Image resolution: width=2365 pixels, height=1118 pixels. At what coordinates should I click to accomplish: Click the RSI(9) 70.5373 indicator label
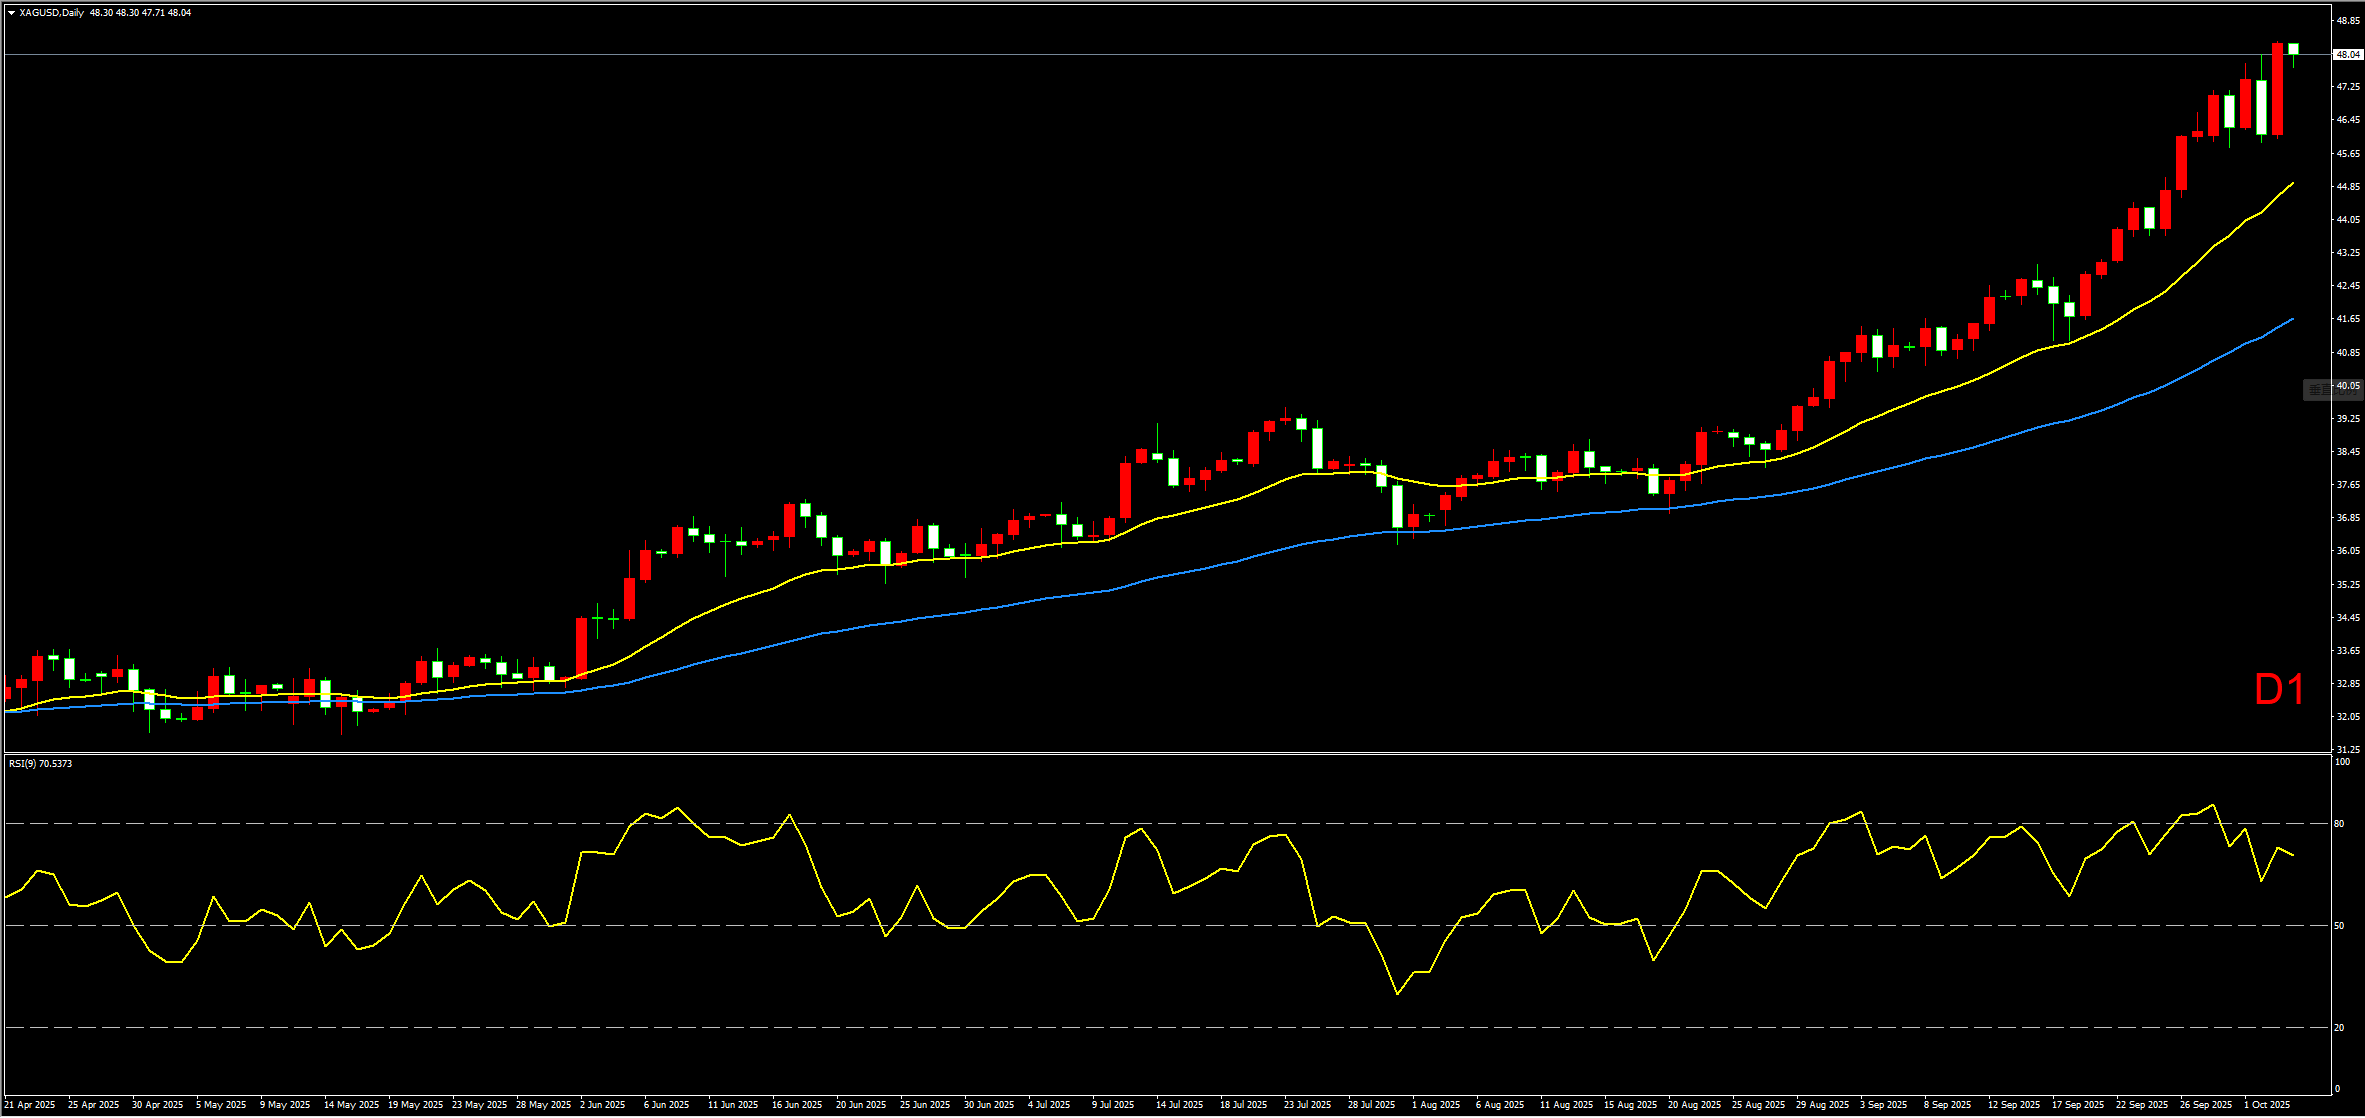[40, 764]
